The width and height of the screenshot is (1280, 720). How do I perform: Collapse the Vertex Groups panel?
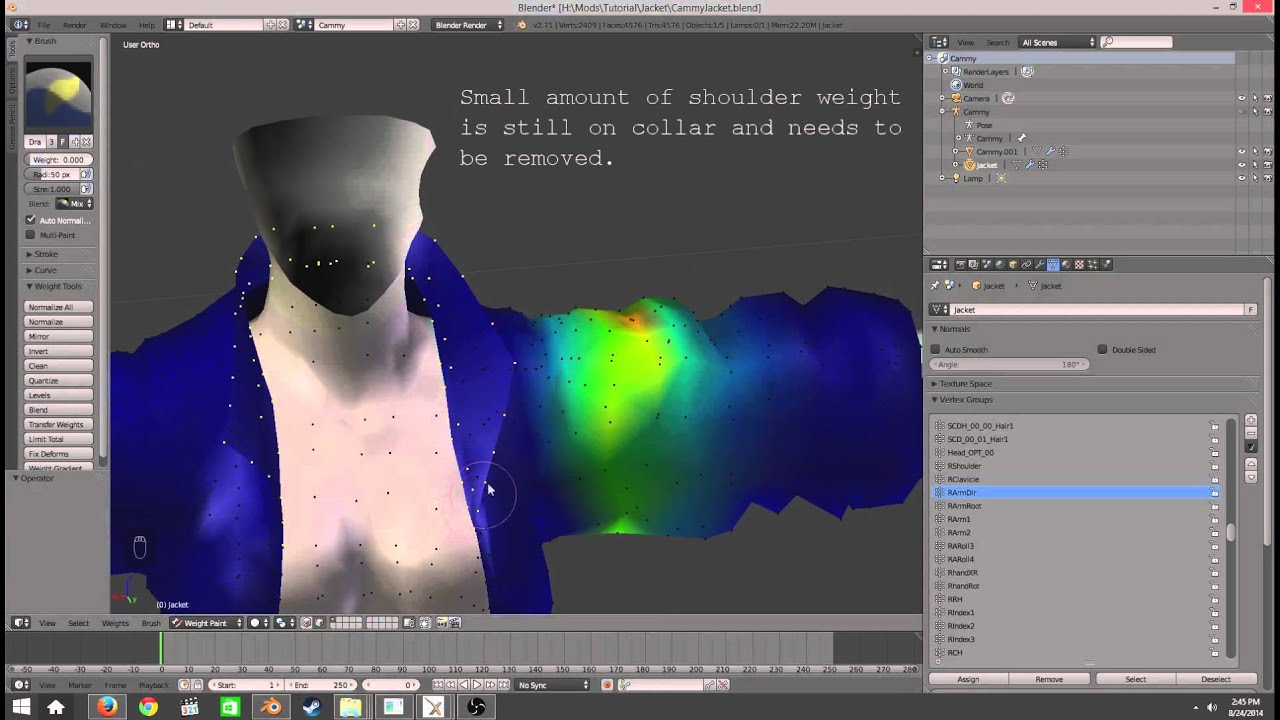(x=962, y=400)
